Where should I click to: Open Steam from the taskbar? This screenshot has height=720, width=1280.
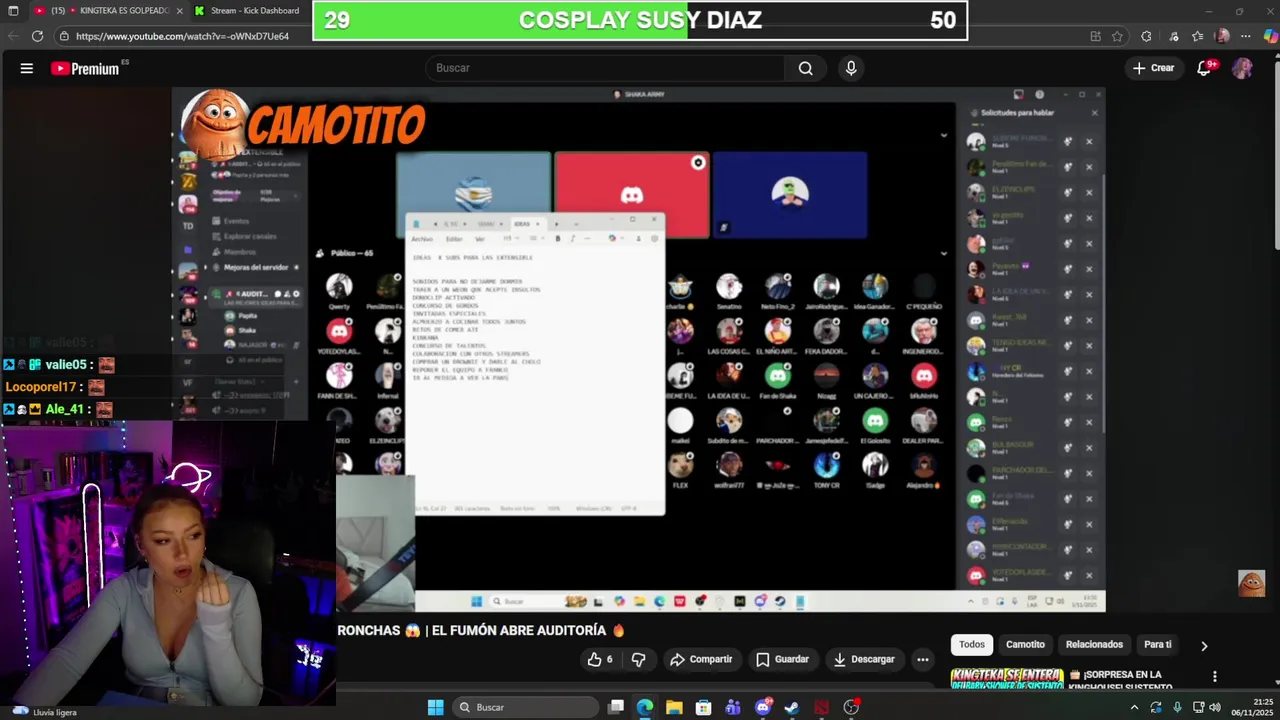coord(792,707)
